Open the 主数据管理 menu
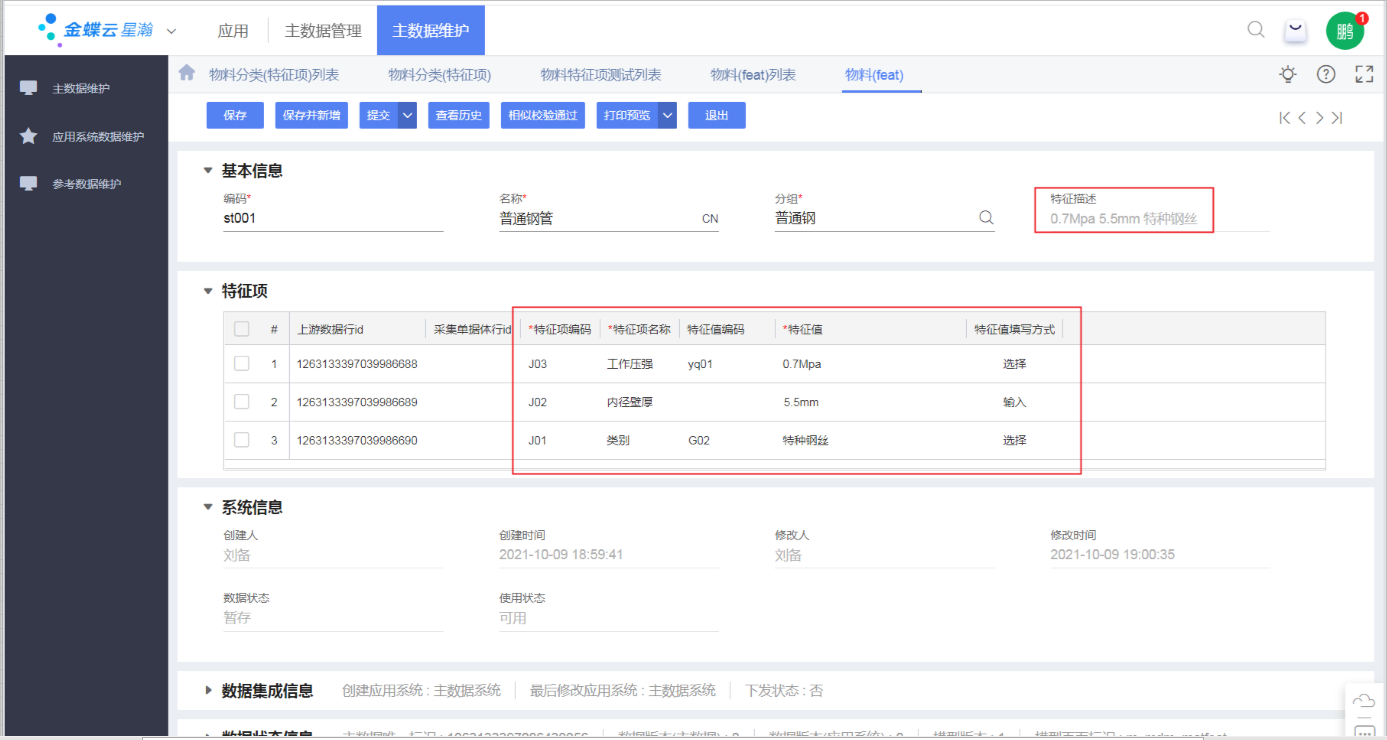The height and width of the screenshot is (740, 1387). [323, 30]
